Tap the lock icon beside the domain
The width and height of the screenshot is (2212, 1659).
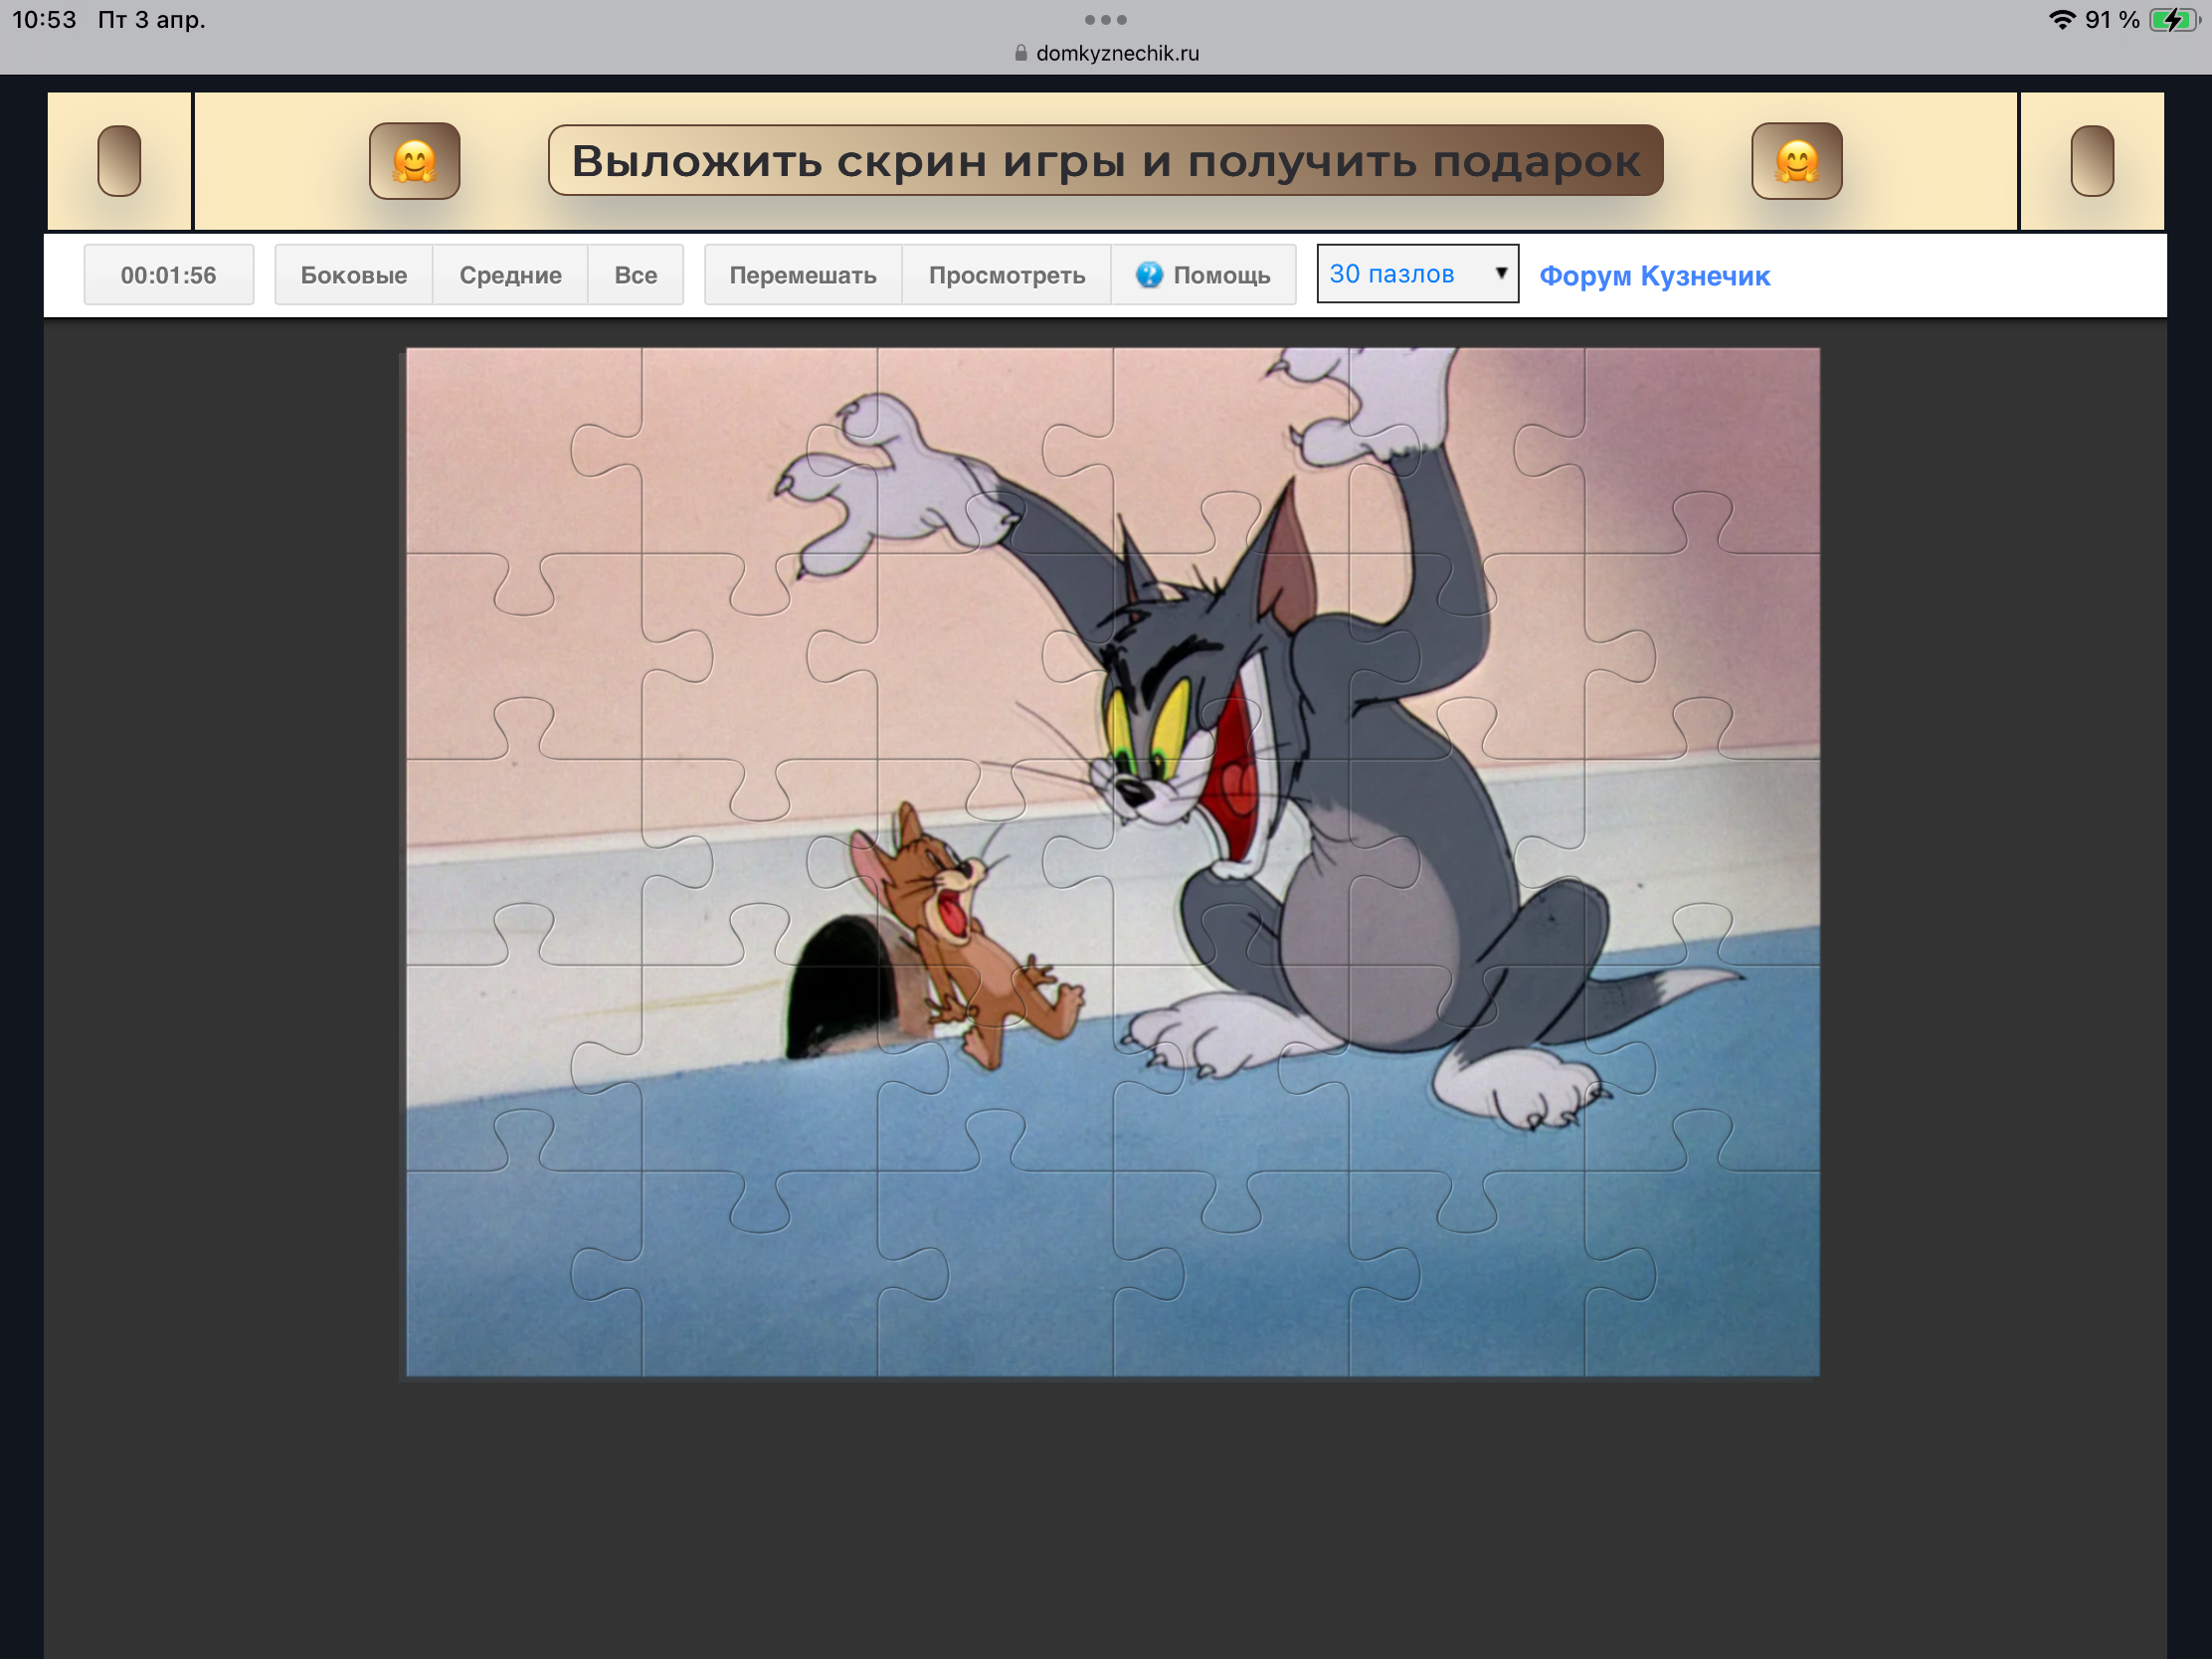click(1020, 54)
